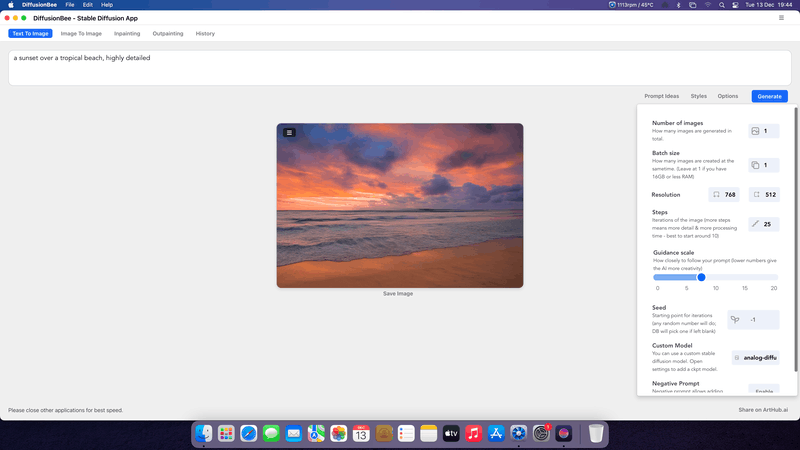Open Launchpad from the dock
Screen dimensions: 800x450
(x=226, y=434)
